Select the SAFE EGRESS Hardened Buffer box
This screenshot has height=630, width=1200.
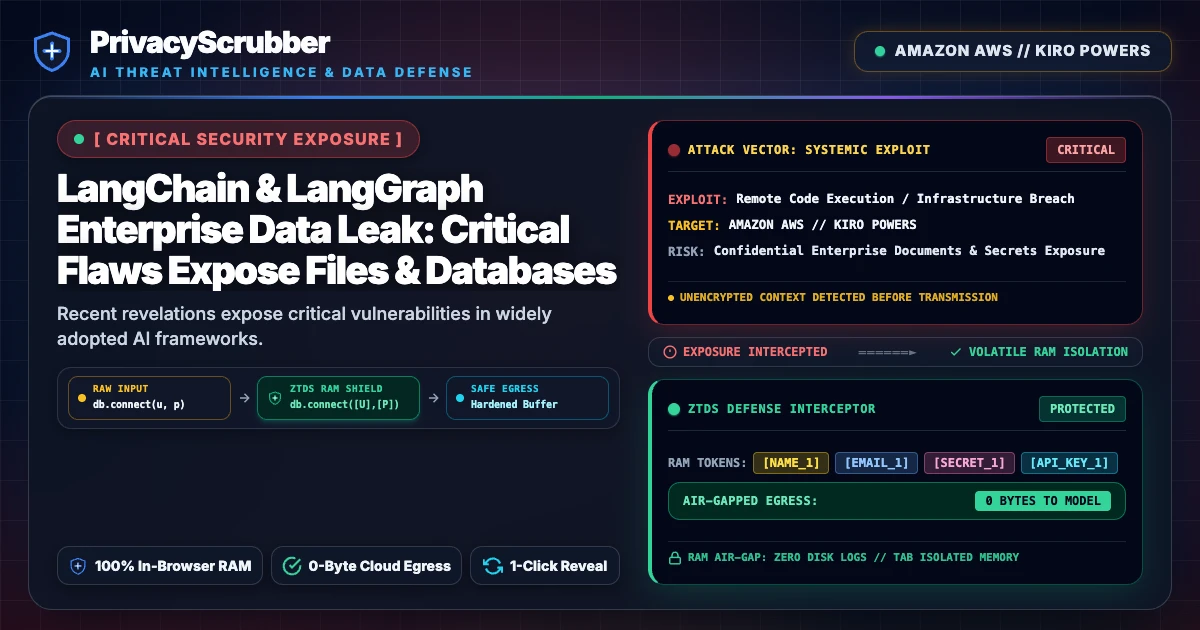coord(526,397)
